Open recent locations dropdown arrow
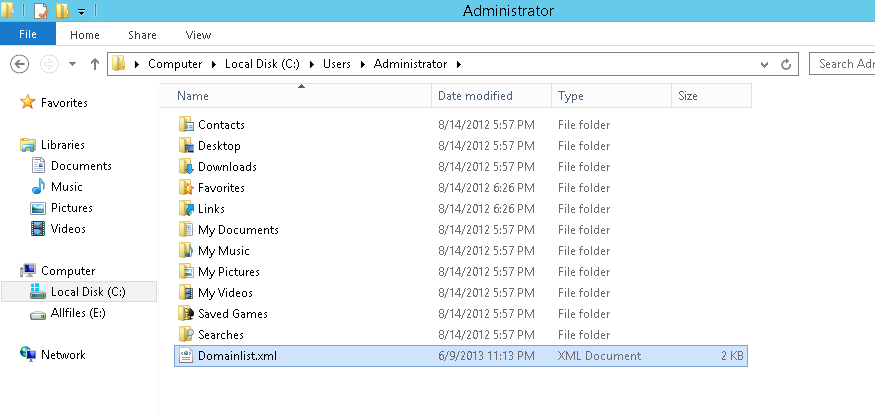This screenshot has width=875, height=414. pyautogui.click(x=72, y=64)
